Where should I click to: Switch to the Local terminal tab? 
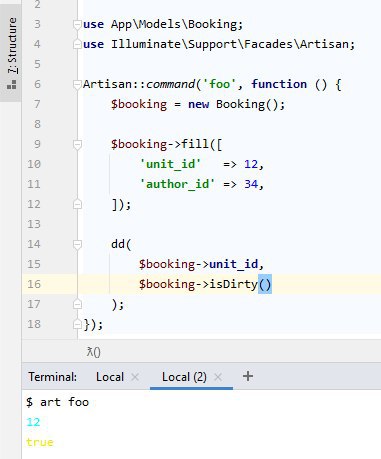coord(110,377)
